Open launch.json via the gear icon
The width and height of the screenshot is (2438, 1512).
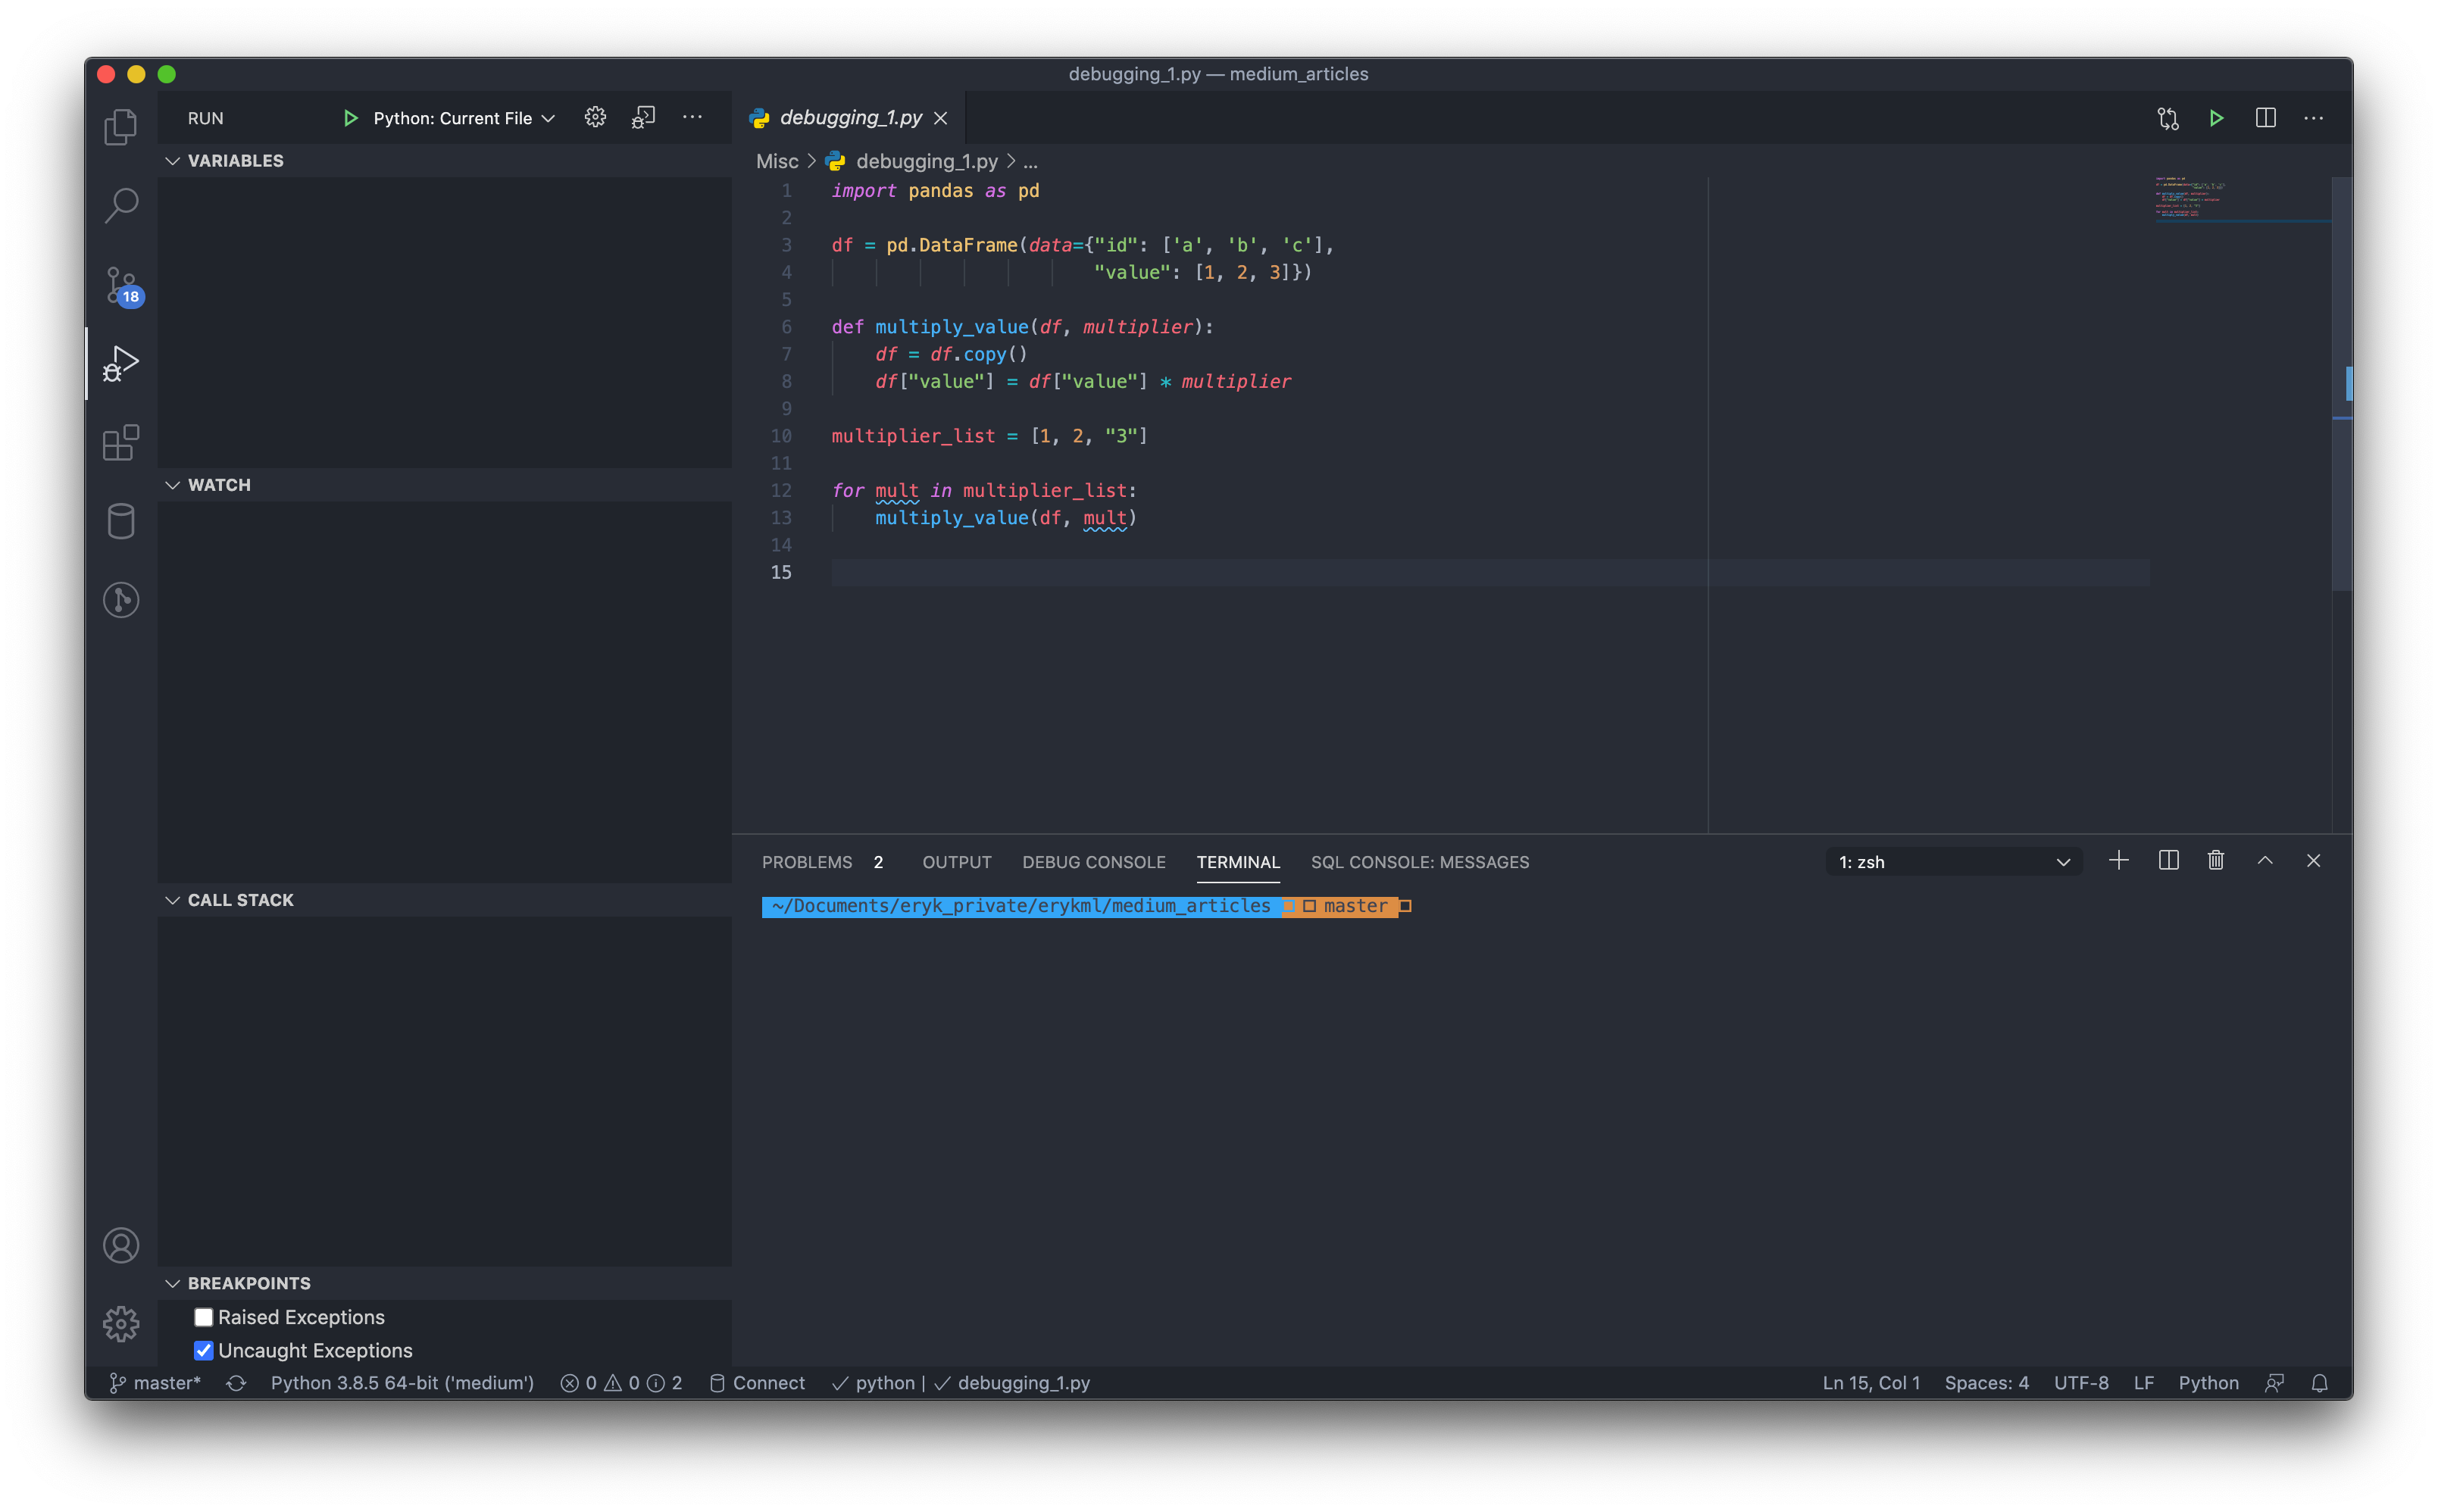point(595,118)
